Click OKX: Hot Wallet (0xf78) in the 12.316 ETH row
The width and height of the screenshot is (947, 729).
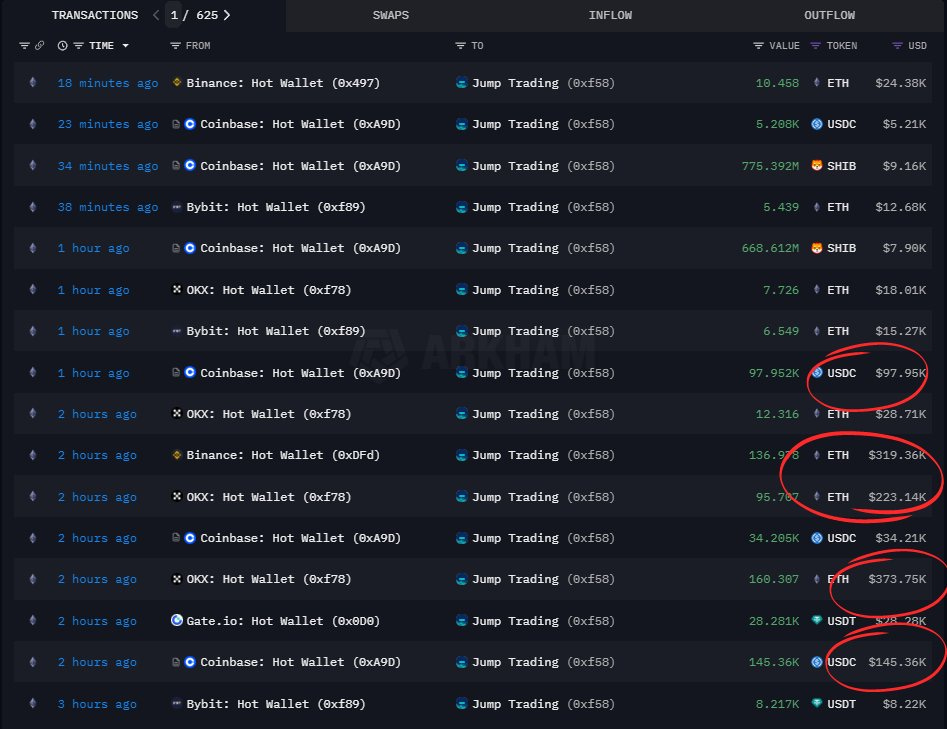point(268,414)
